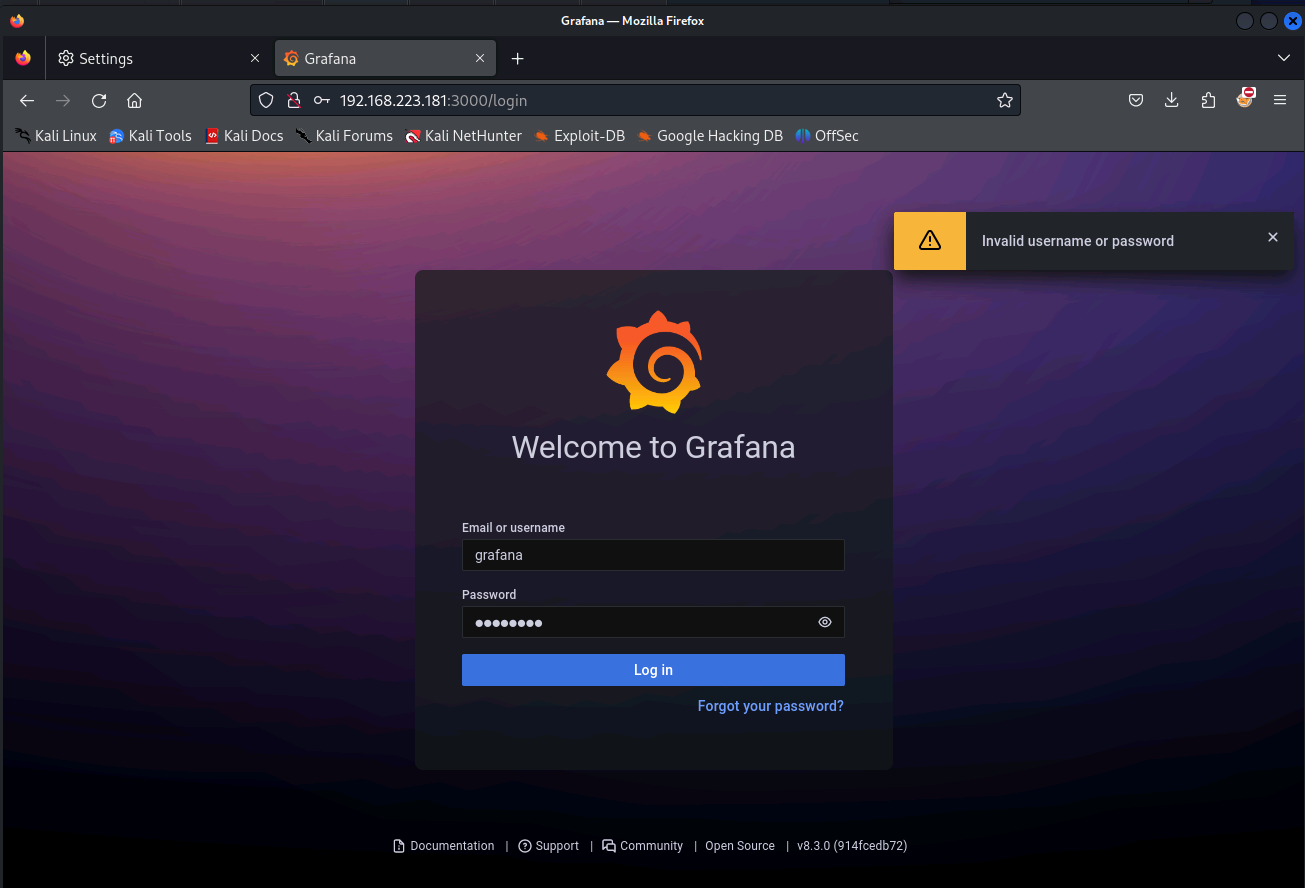This screenshot has height=888, width=1305.
Task: Open the Open Source footer link
Action: click(x=740, y=846)
